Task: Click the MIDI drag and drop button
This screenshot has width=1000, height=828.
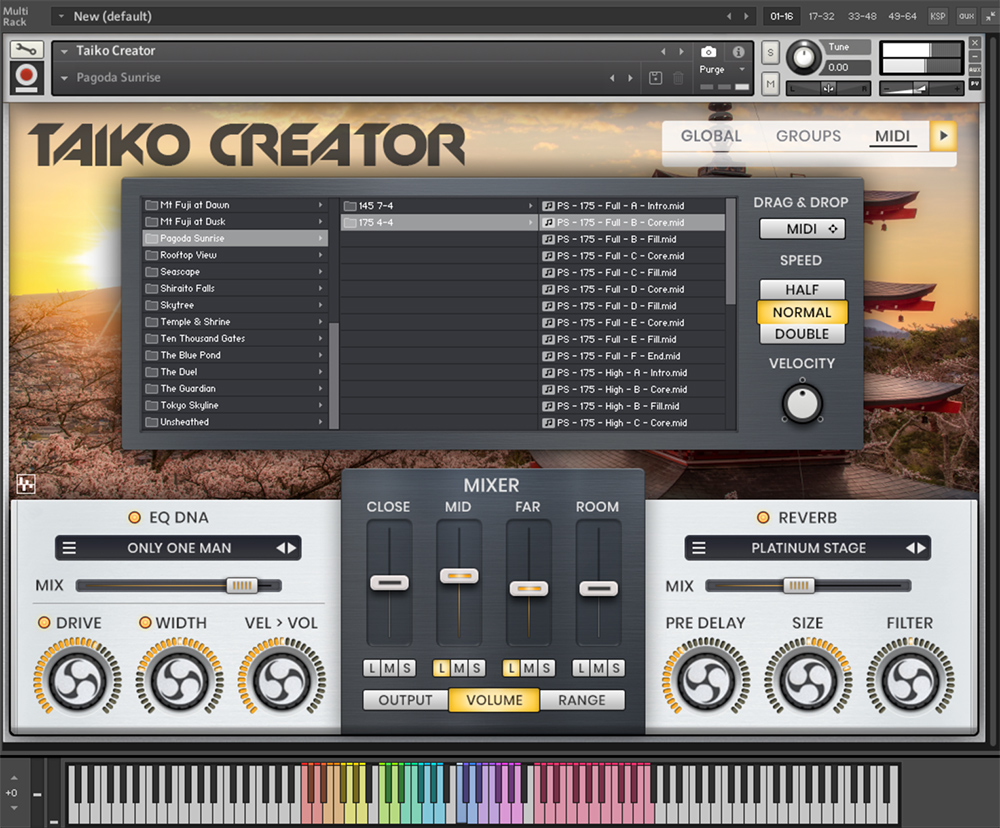Action: tap(802, 228)
